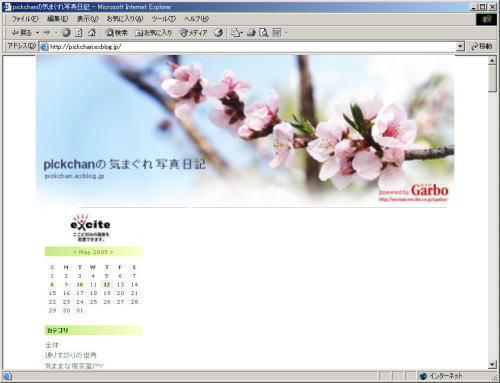This screenshot has height=383, width=500.
Task: Click the vertical scrollbar up arrow
Action: tap(492, 60)
